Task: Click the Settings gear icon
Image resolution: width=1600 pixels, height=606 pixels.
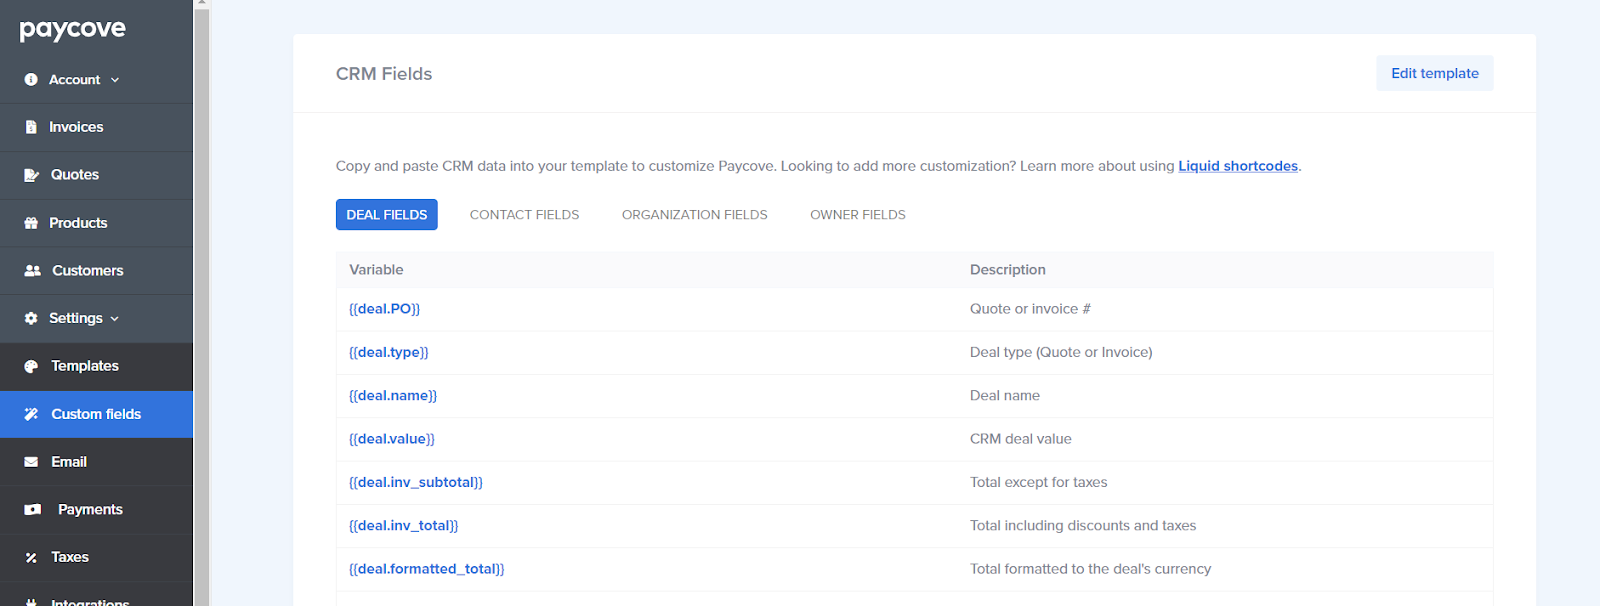Action: pyautogui.click(x=31, y=318)
